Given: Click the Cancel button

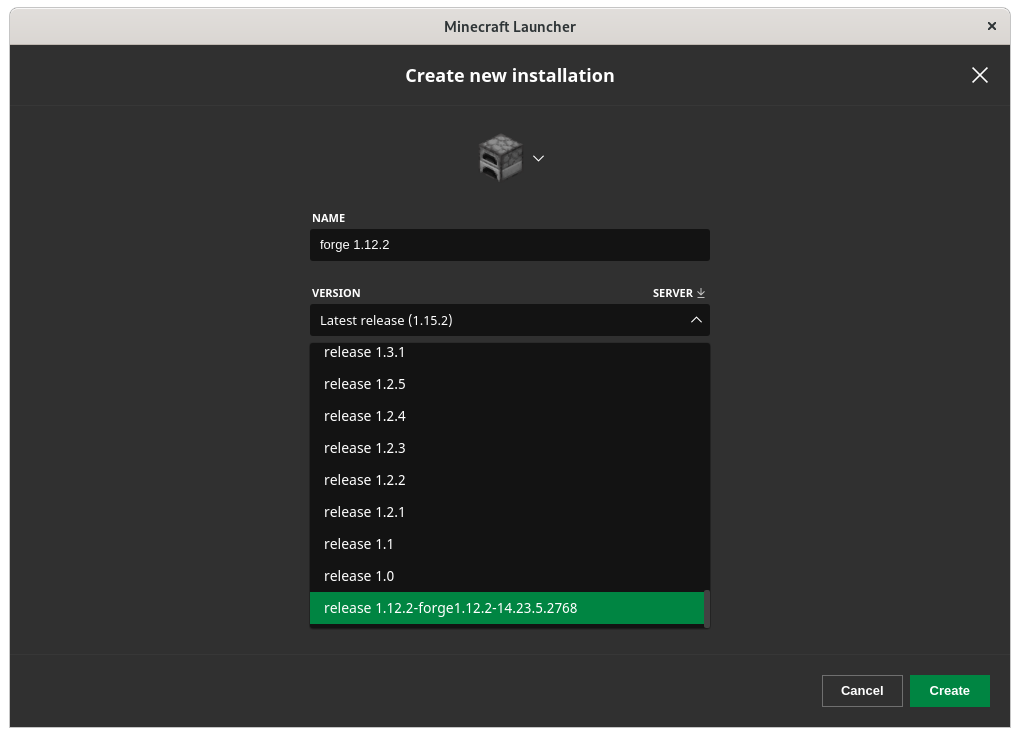Looking at the screenshot, I should 862,690.
